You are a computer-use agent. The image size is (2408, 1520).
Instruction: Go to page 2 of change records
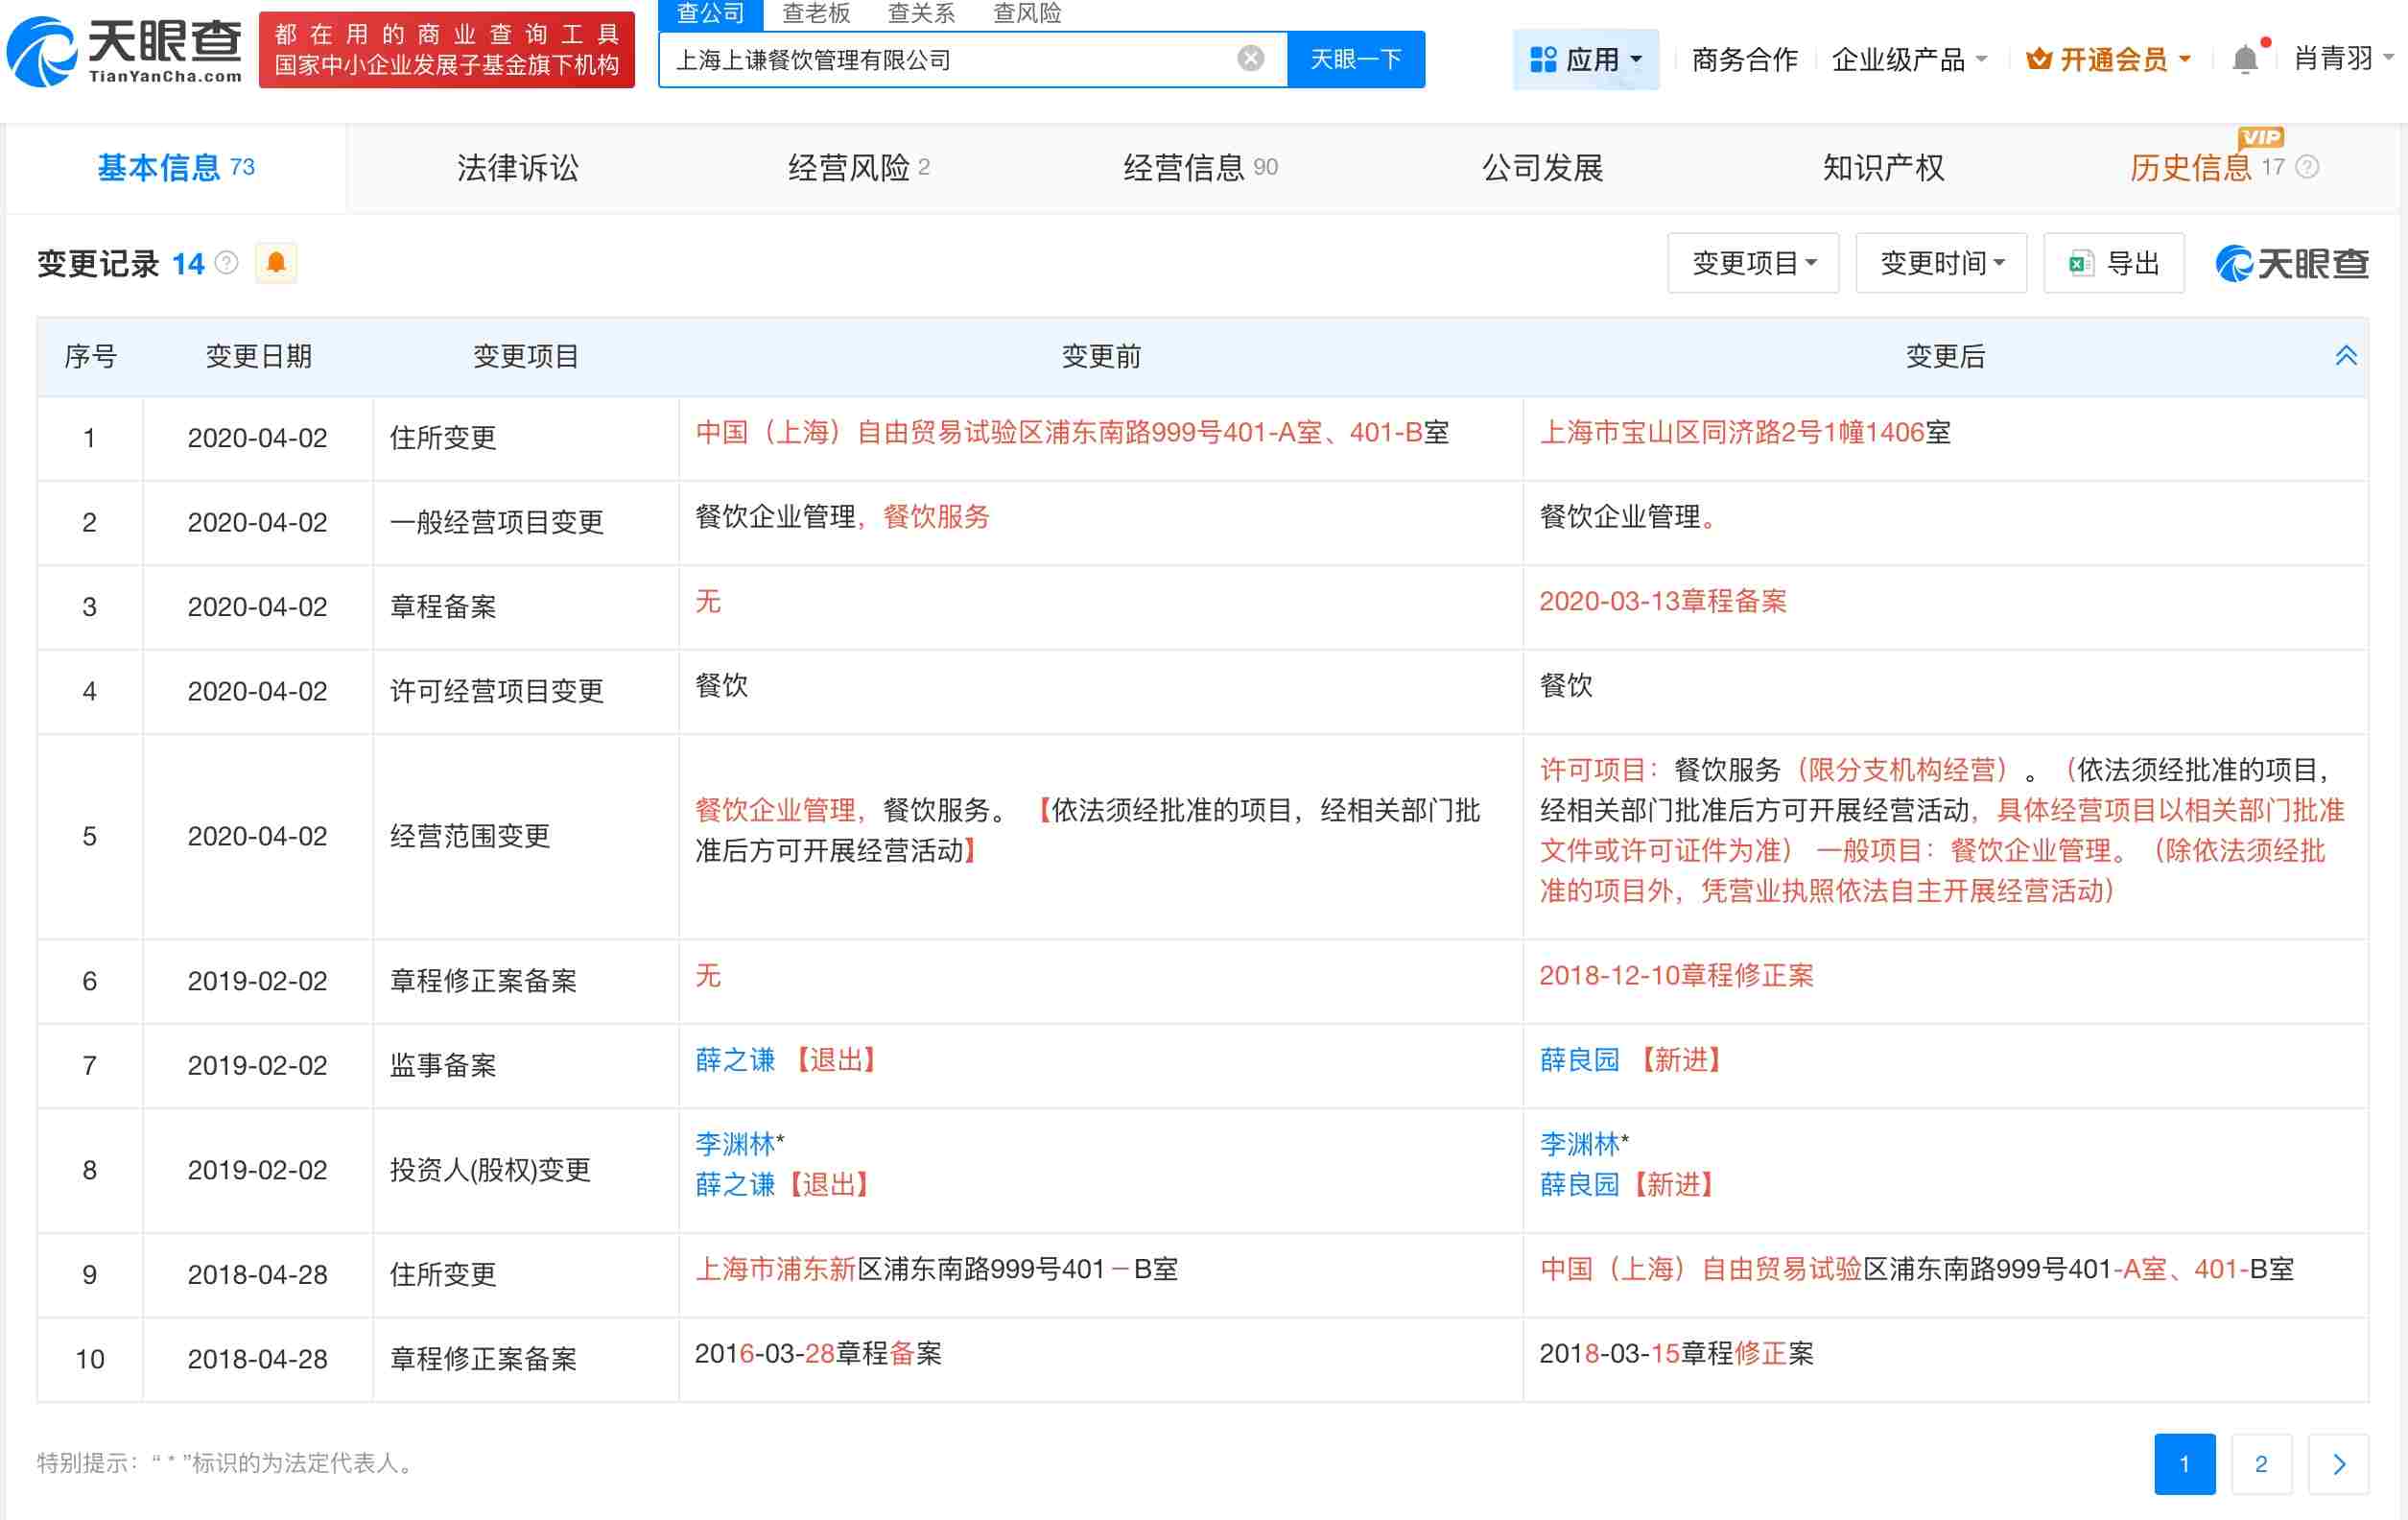click(2261, 1463)
